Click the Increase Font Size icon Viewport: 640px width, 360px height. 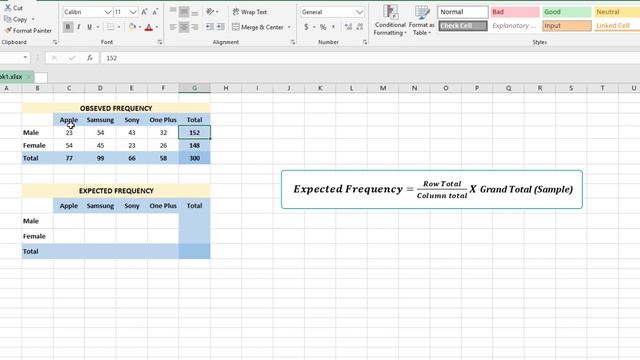pos(144,12)
